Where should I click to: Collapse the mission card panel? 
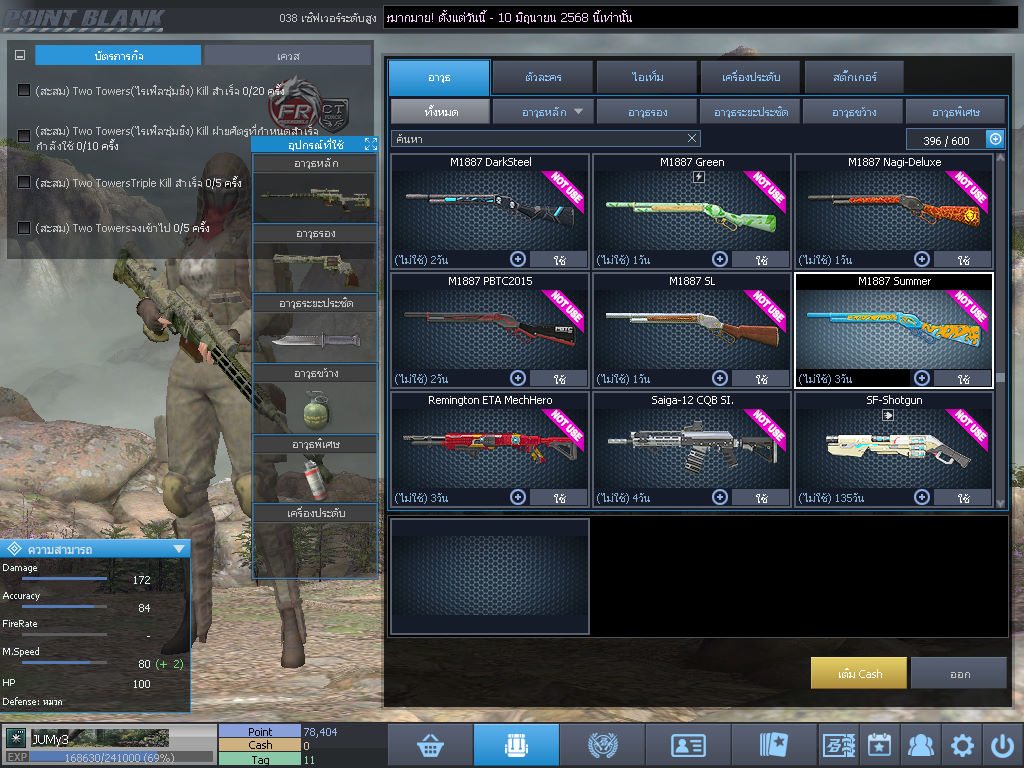coord(20,56)
